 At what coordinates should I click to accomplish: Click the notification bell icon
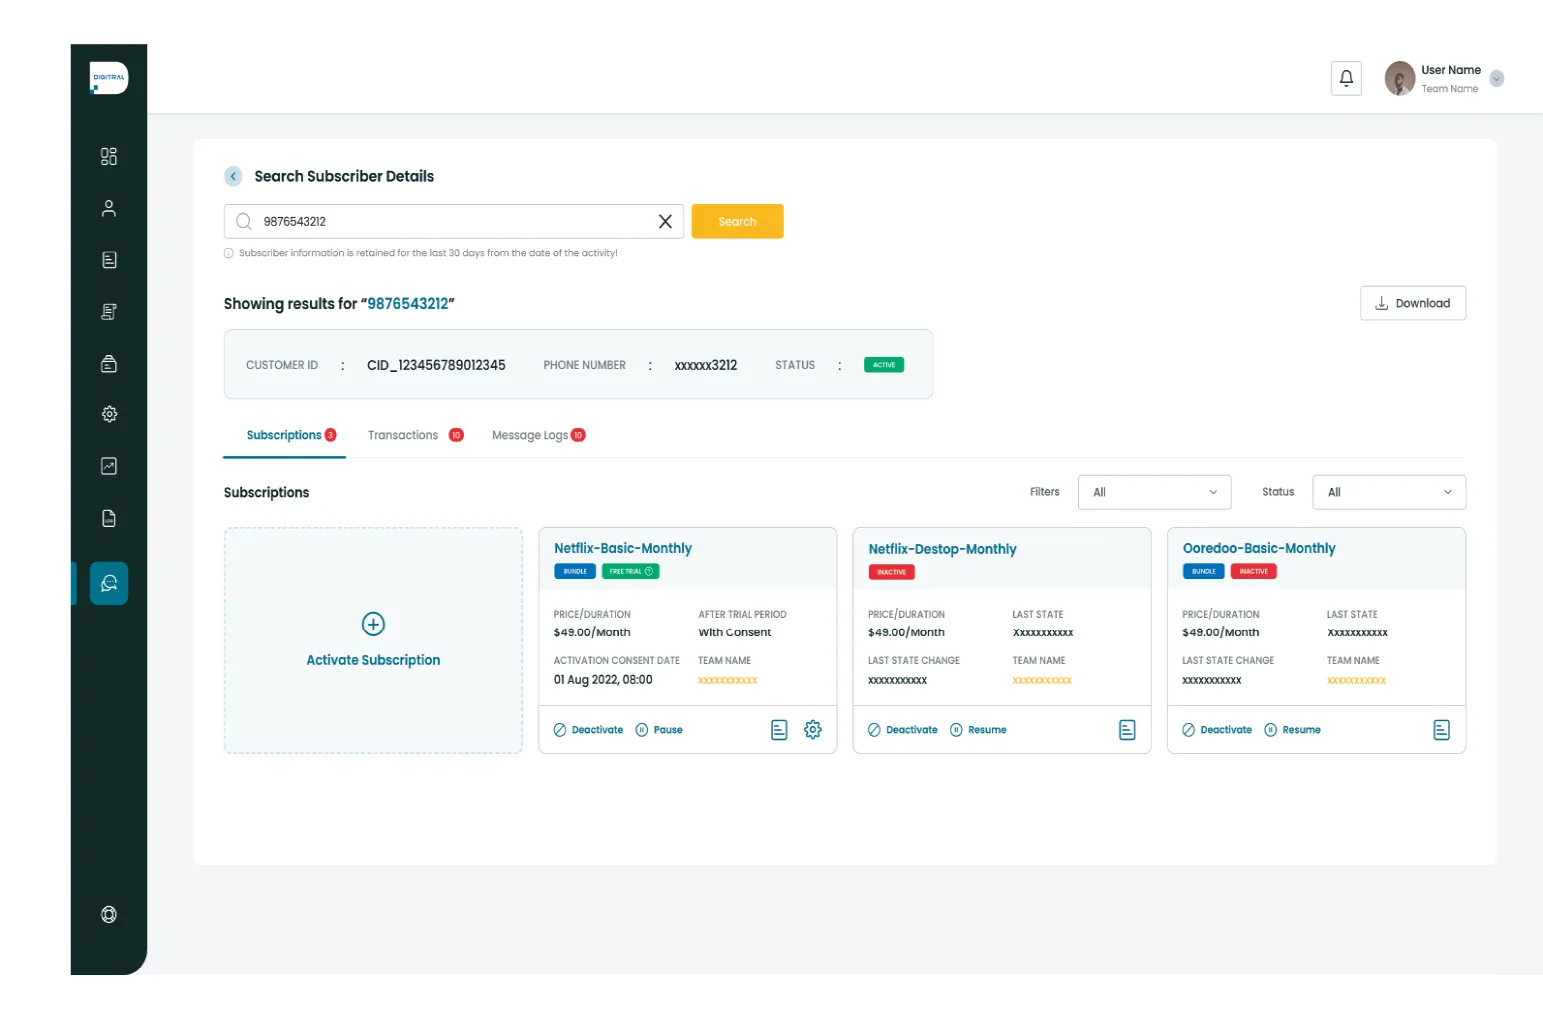click(x=1346, y=78)
